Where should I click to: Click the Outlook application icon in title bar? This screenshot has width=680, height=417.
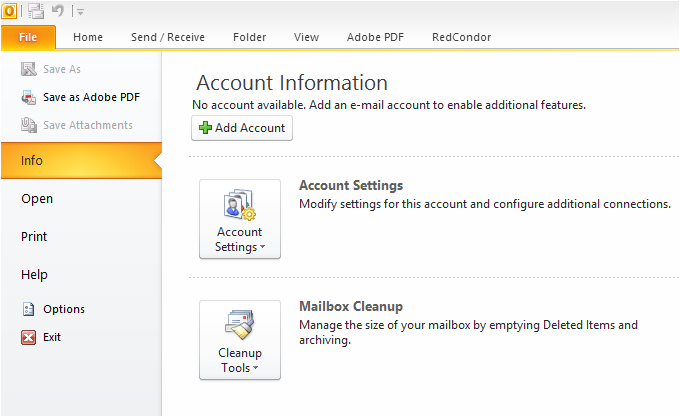pyautogui.click(x=9, y=10)
